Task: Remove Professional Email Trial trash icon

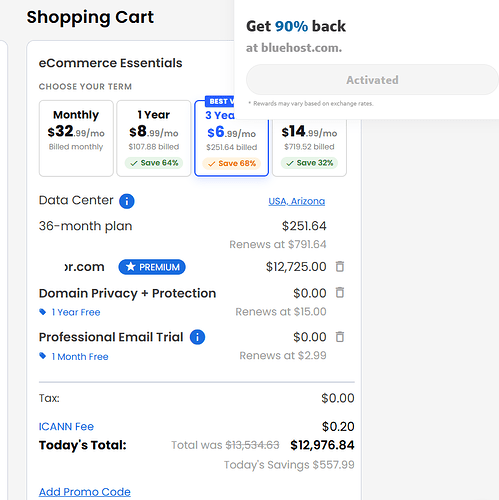Action: pos(340,337)
